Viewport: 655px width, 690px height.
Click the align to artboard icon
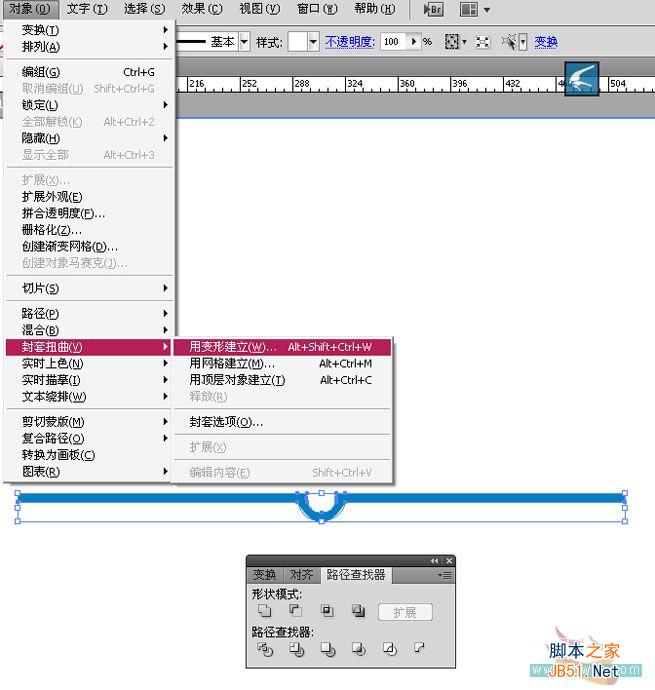click(x=483, y=42)
